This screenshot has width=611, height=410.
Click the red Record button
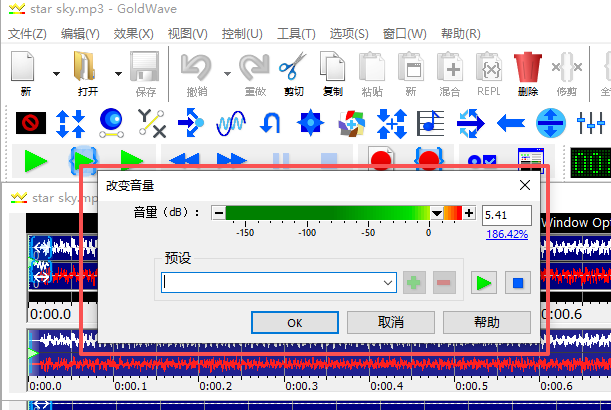tap(381, 159)
